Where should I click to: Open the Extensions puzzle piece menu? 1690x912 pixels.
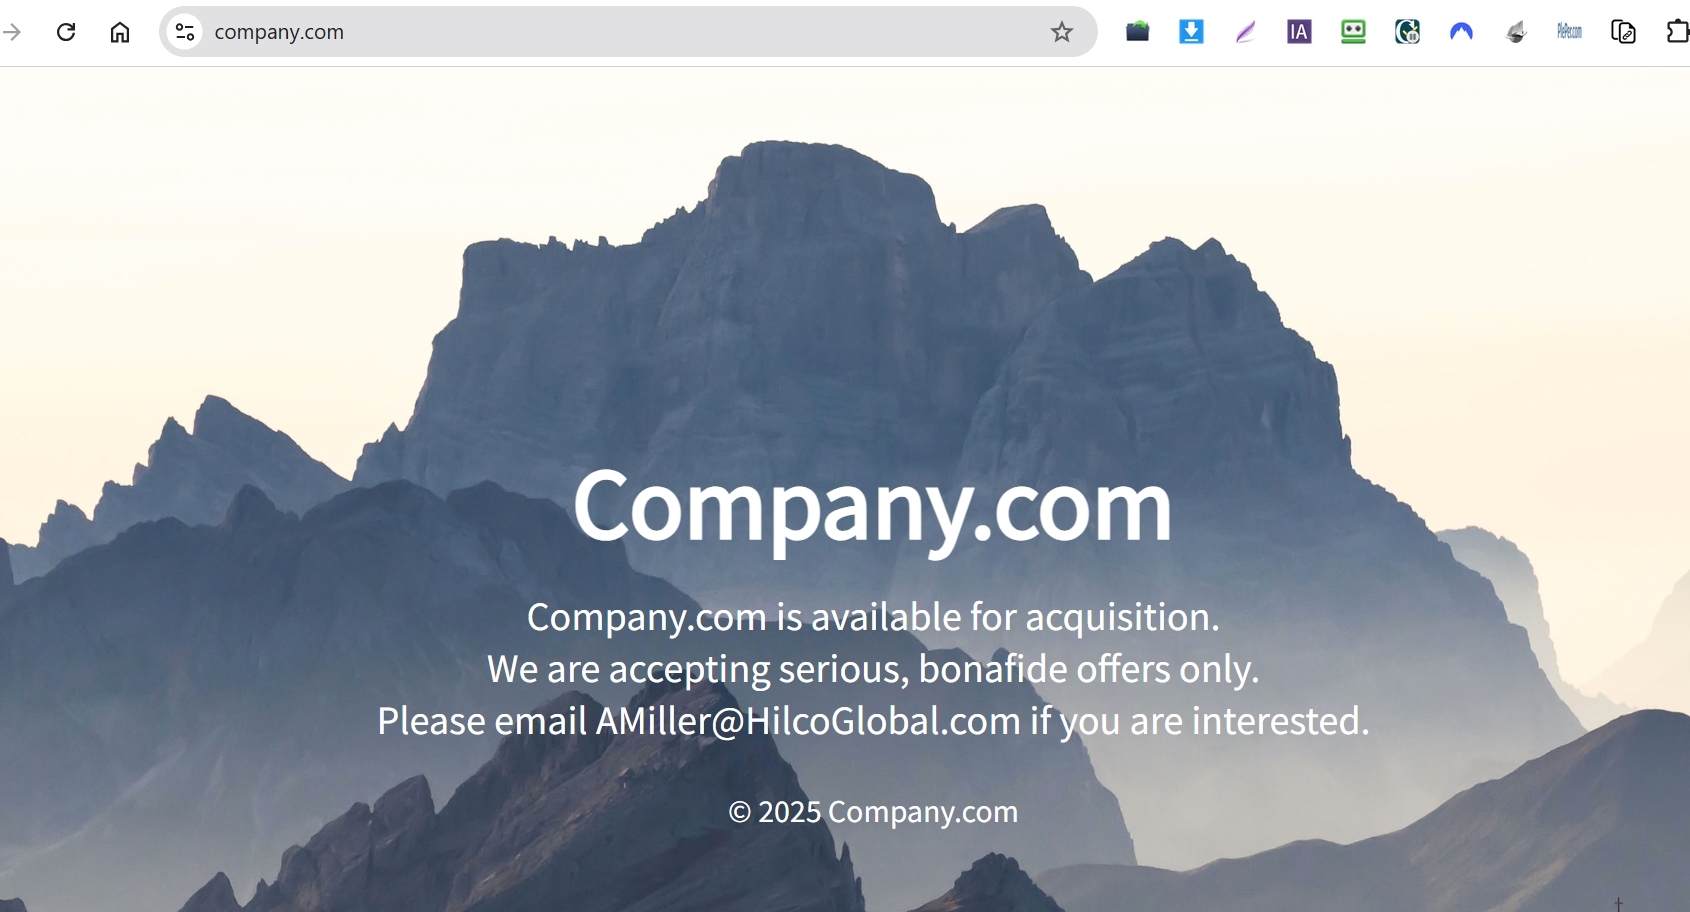tap(1677, 32)
